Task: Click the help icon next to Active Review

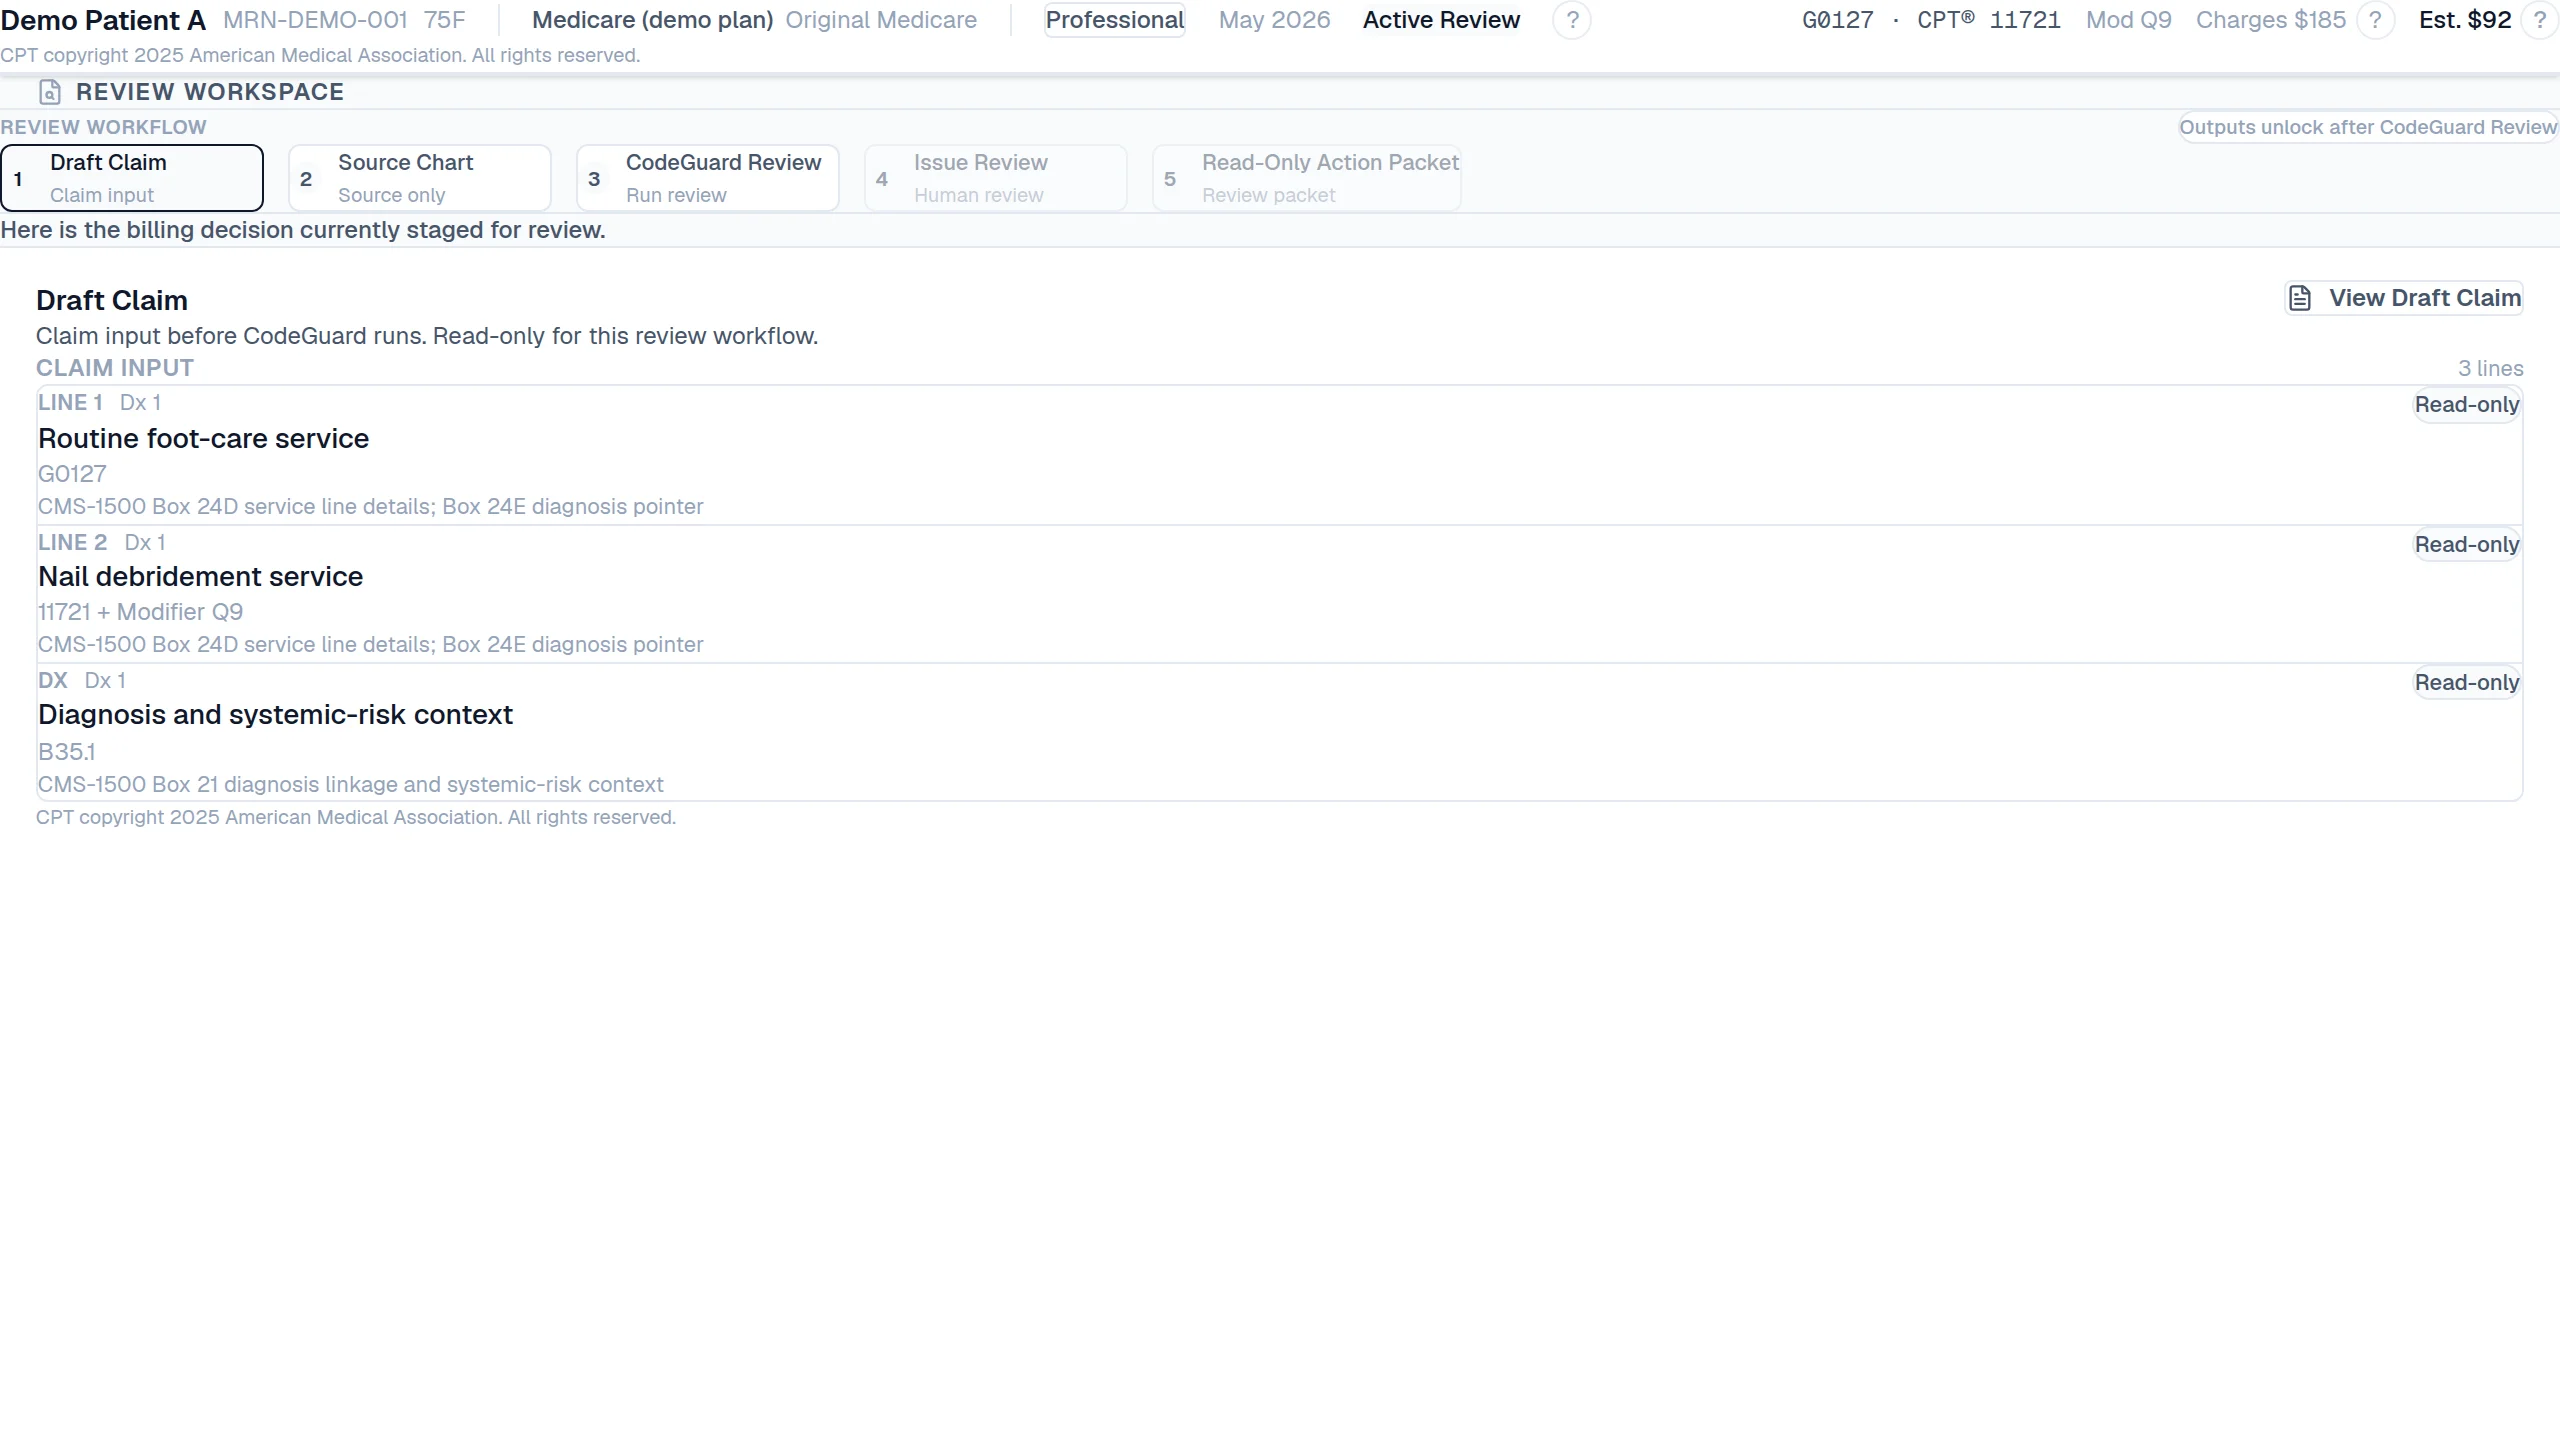Action: 1572,20
